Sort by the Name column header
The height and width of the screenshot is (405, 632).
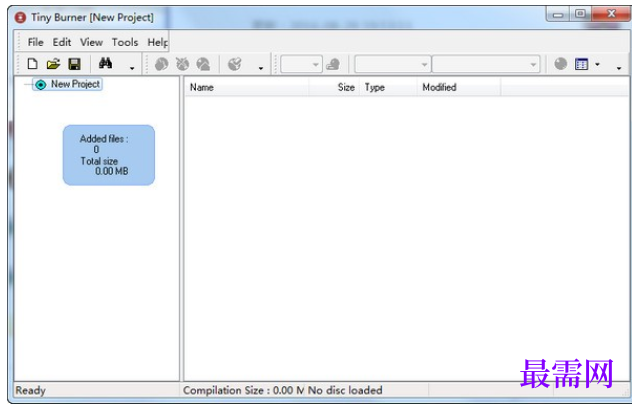pyautogui.click(x=247, y=87)
